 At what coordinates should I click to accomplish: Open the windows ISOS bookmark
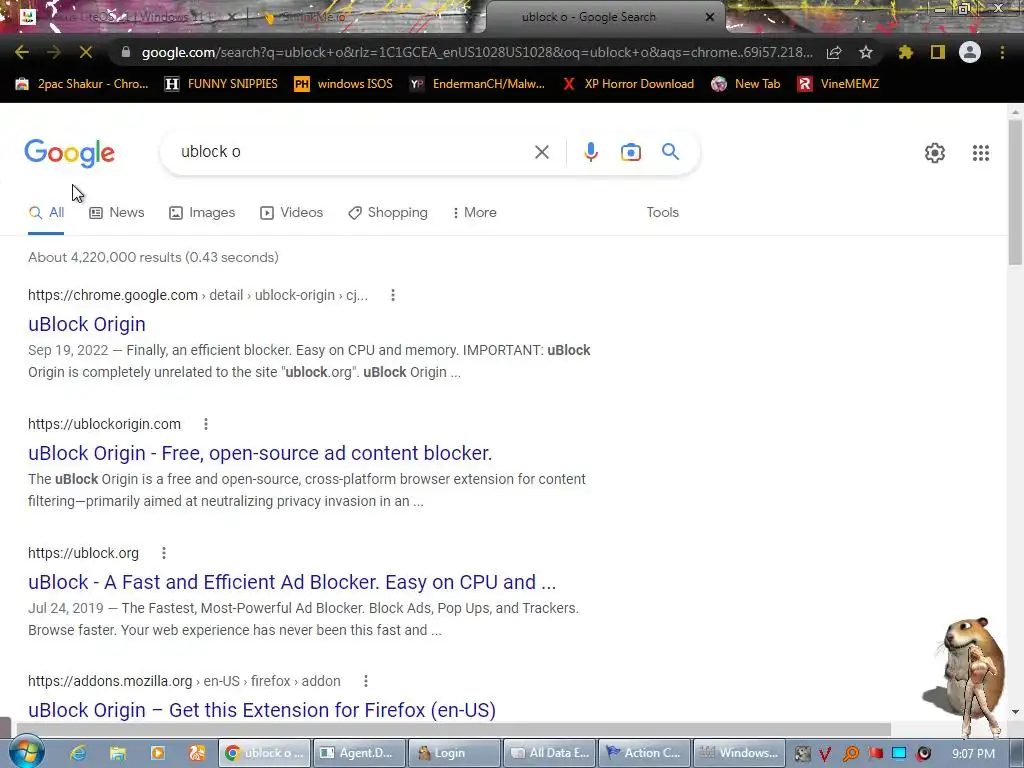click(x=344, y=84)
